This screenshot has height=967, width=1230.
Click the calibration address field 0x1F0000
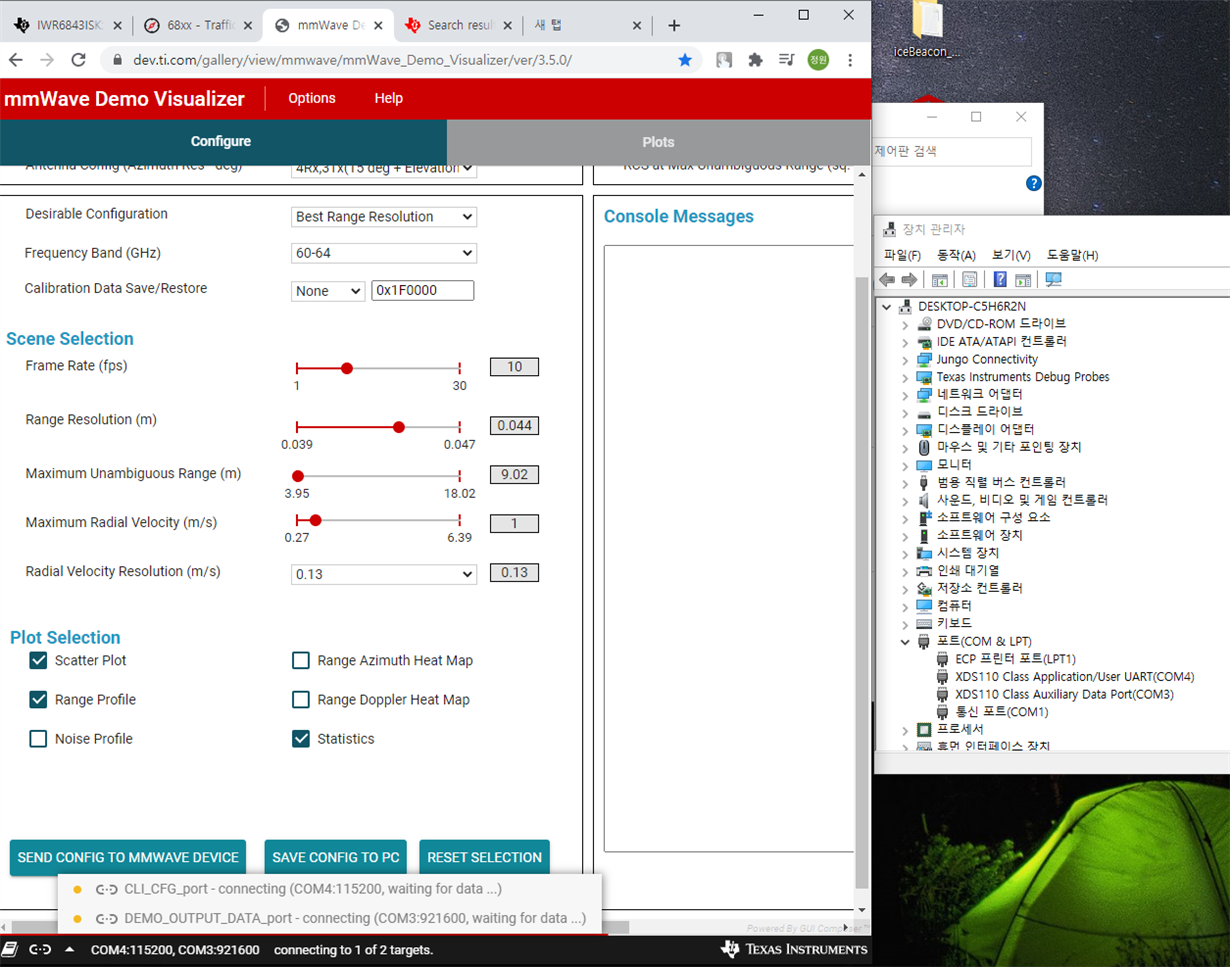pyautogui.click(x=422, y=291)
